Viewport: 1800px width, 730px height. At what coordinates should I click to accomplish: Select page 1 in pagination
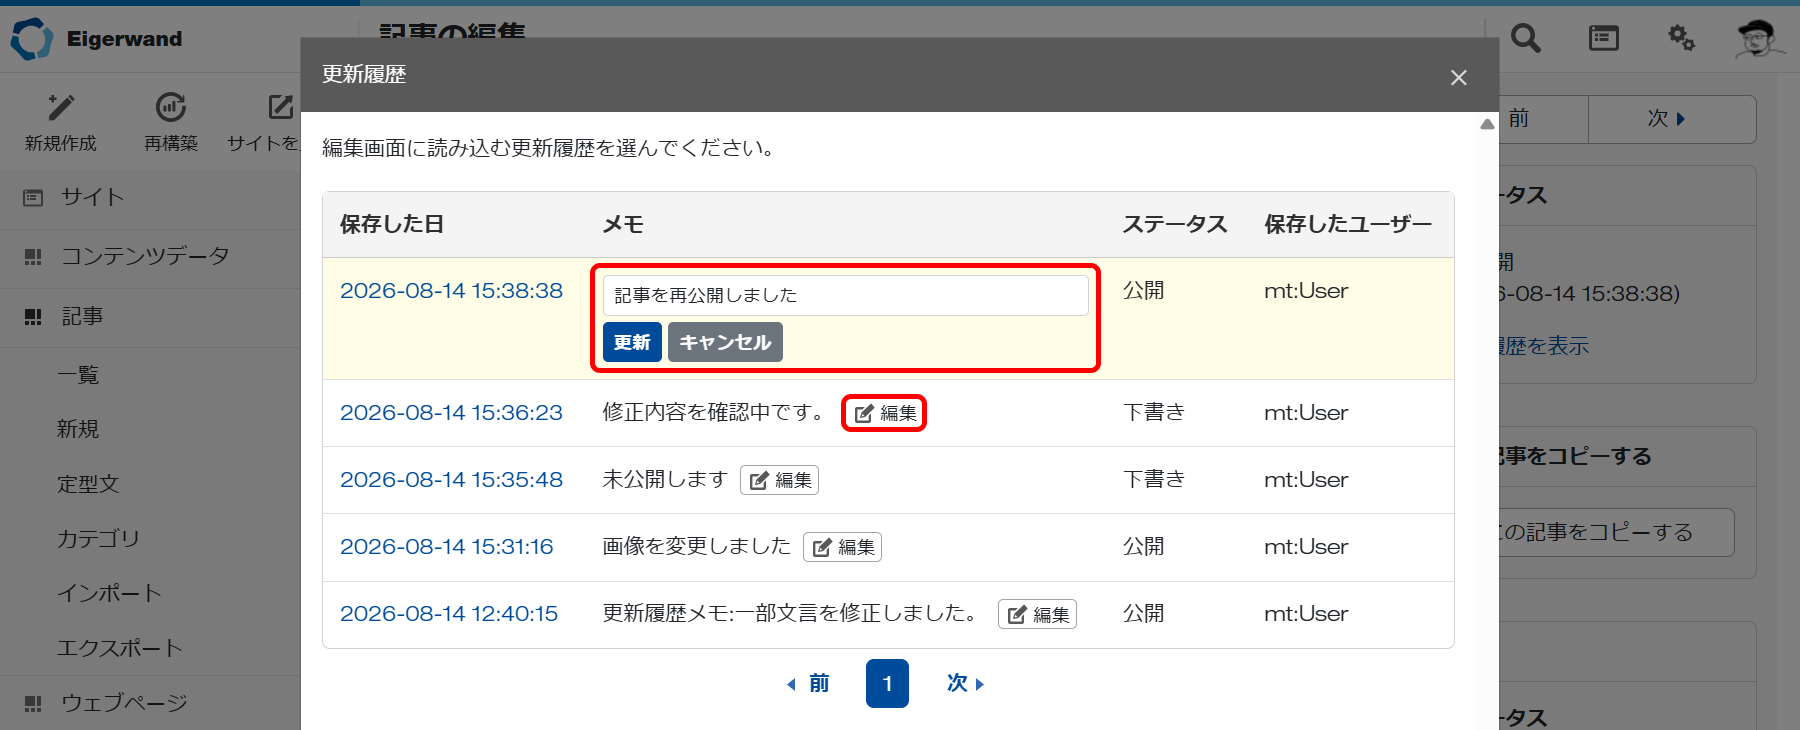887,683
